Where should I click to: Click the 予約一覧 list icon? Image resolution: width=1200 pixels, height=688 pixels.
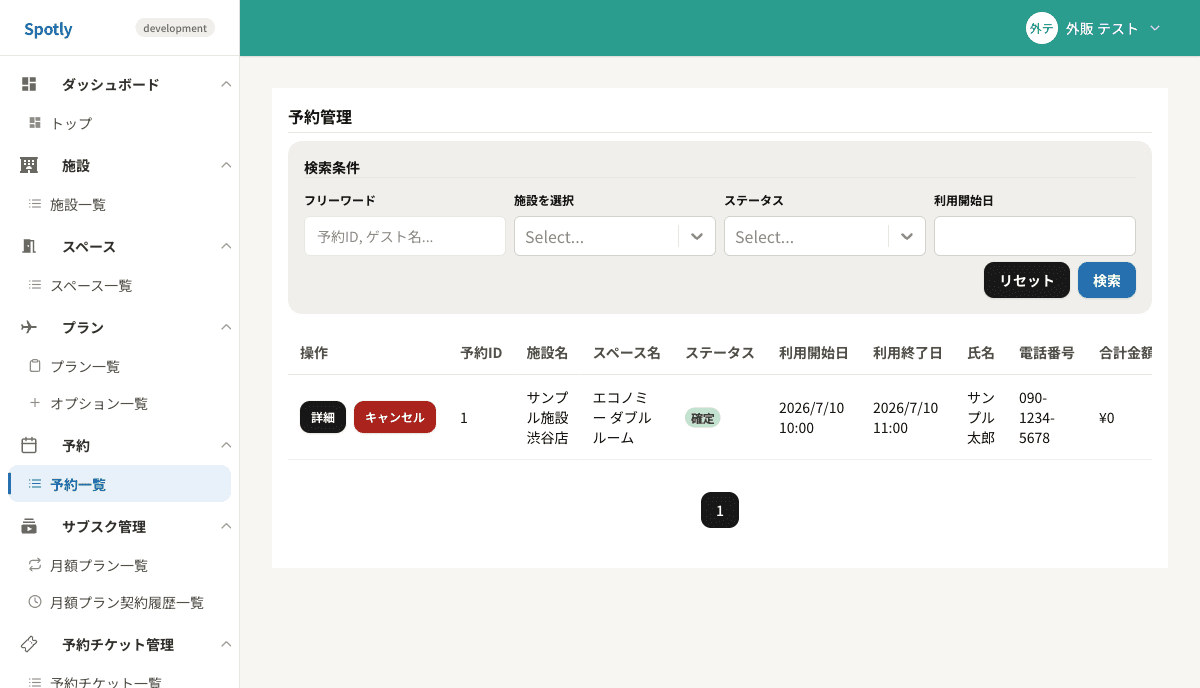[x=35, y=484]
